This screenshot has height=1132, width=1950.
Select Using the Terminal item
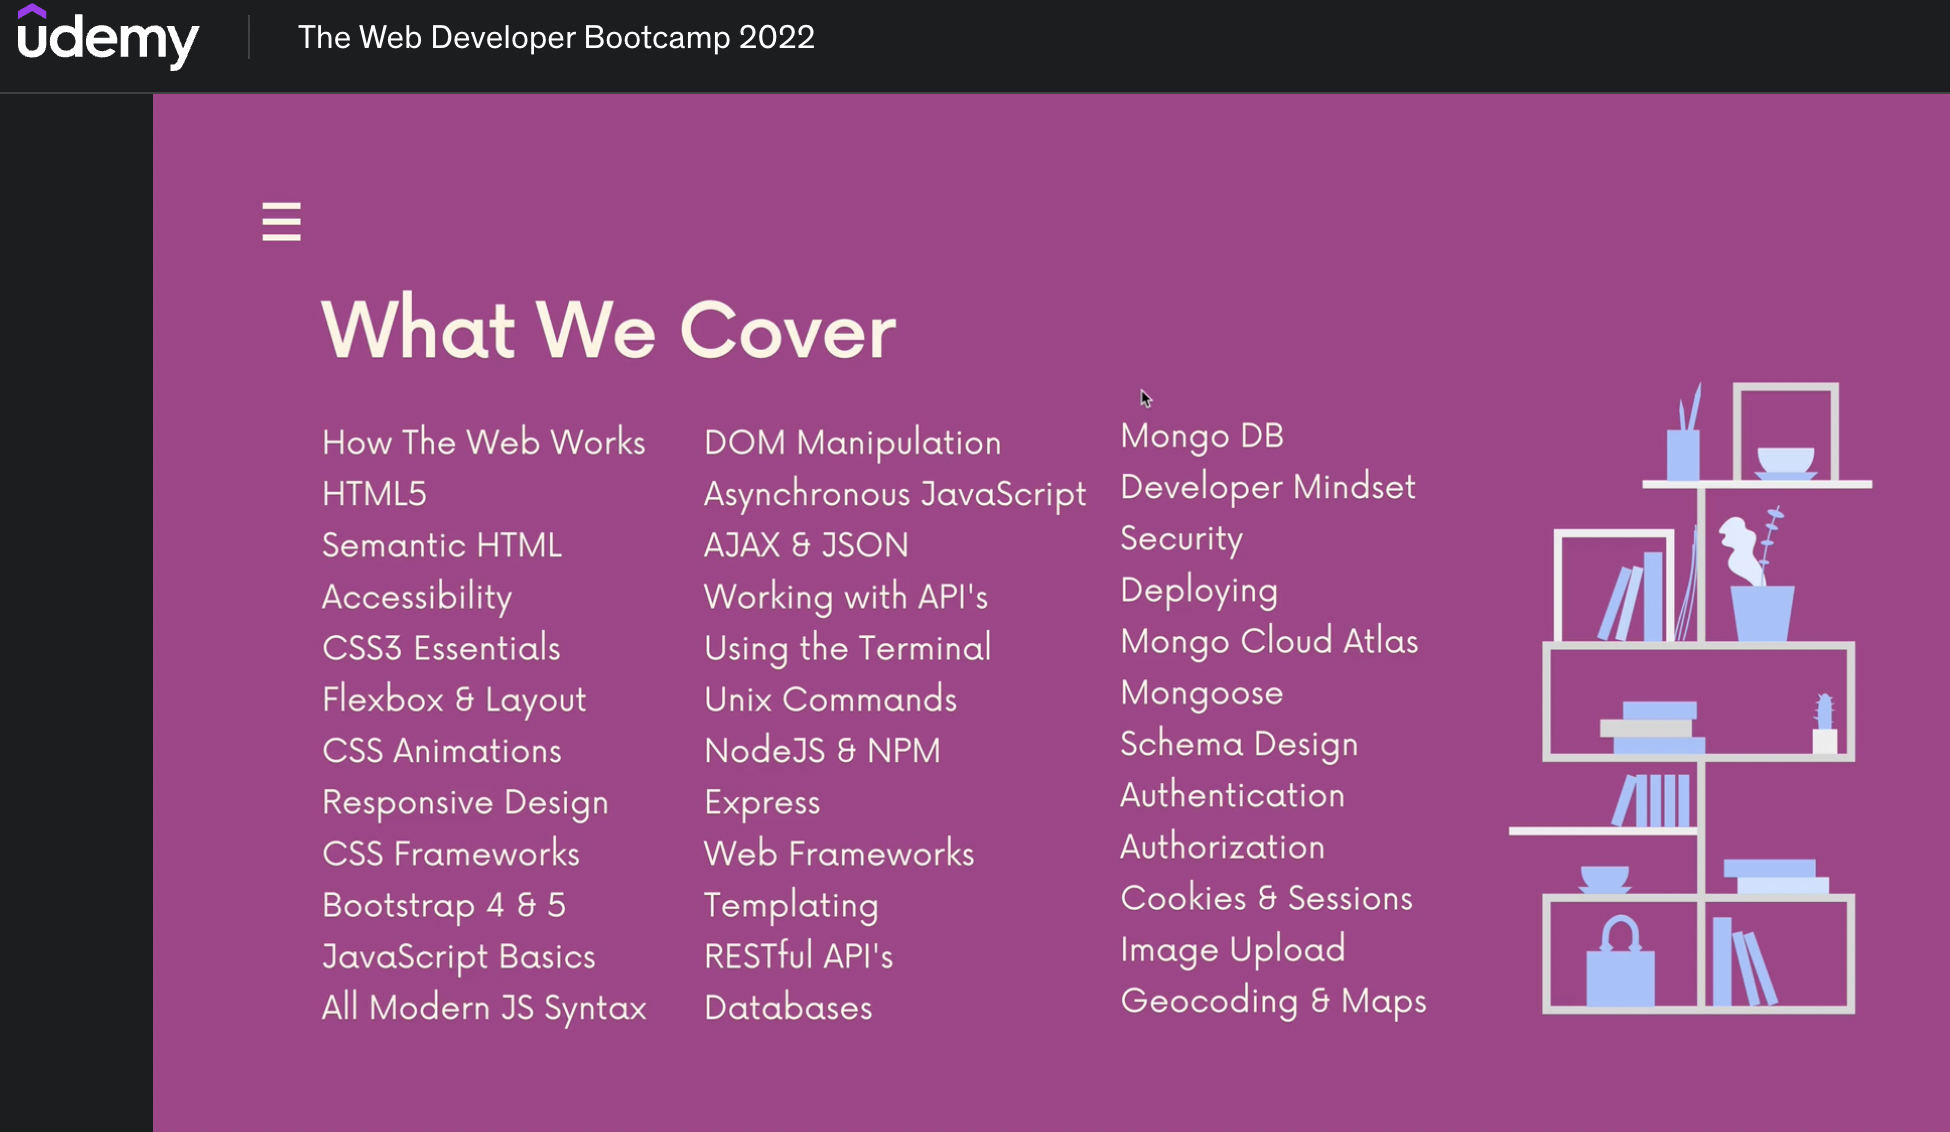(847, 648)
